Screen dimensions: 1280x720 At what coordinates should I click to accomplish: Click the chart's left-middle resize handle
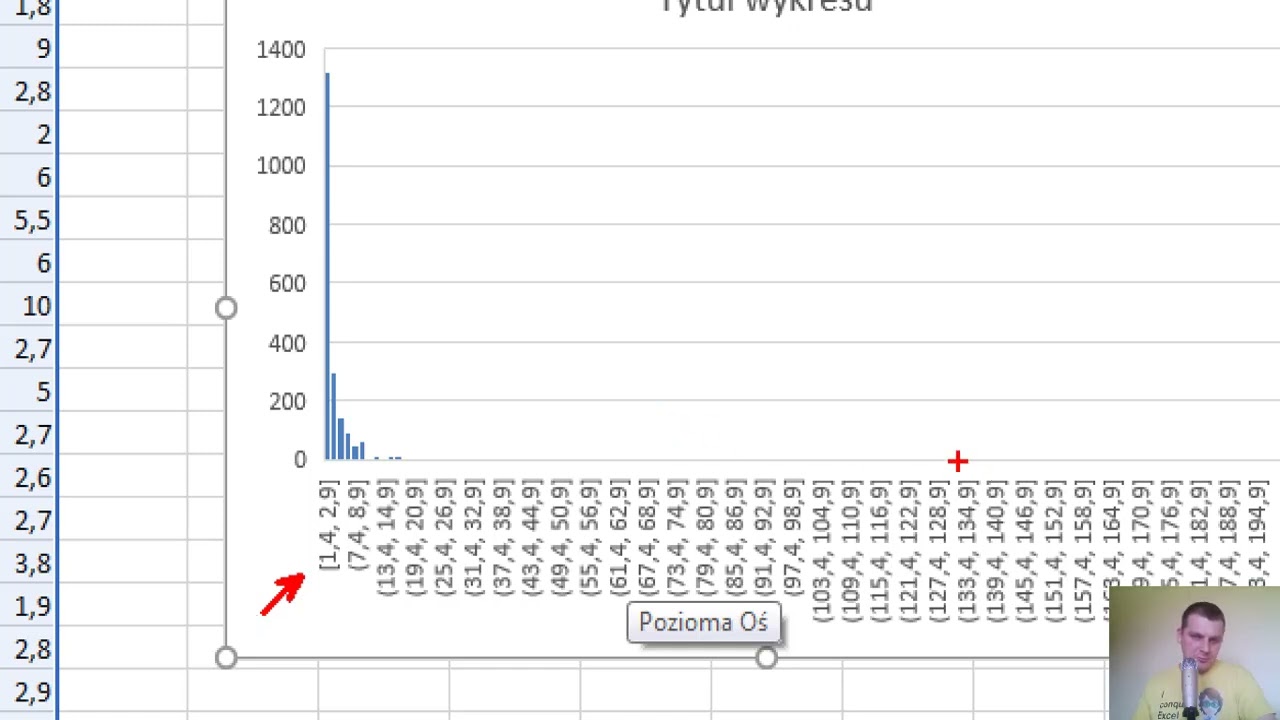[226, 308]
